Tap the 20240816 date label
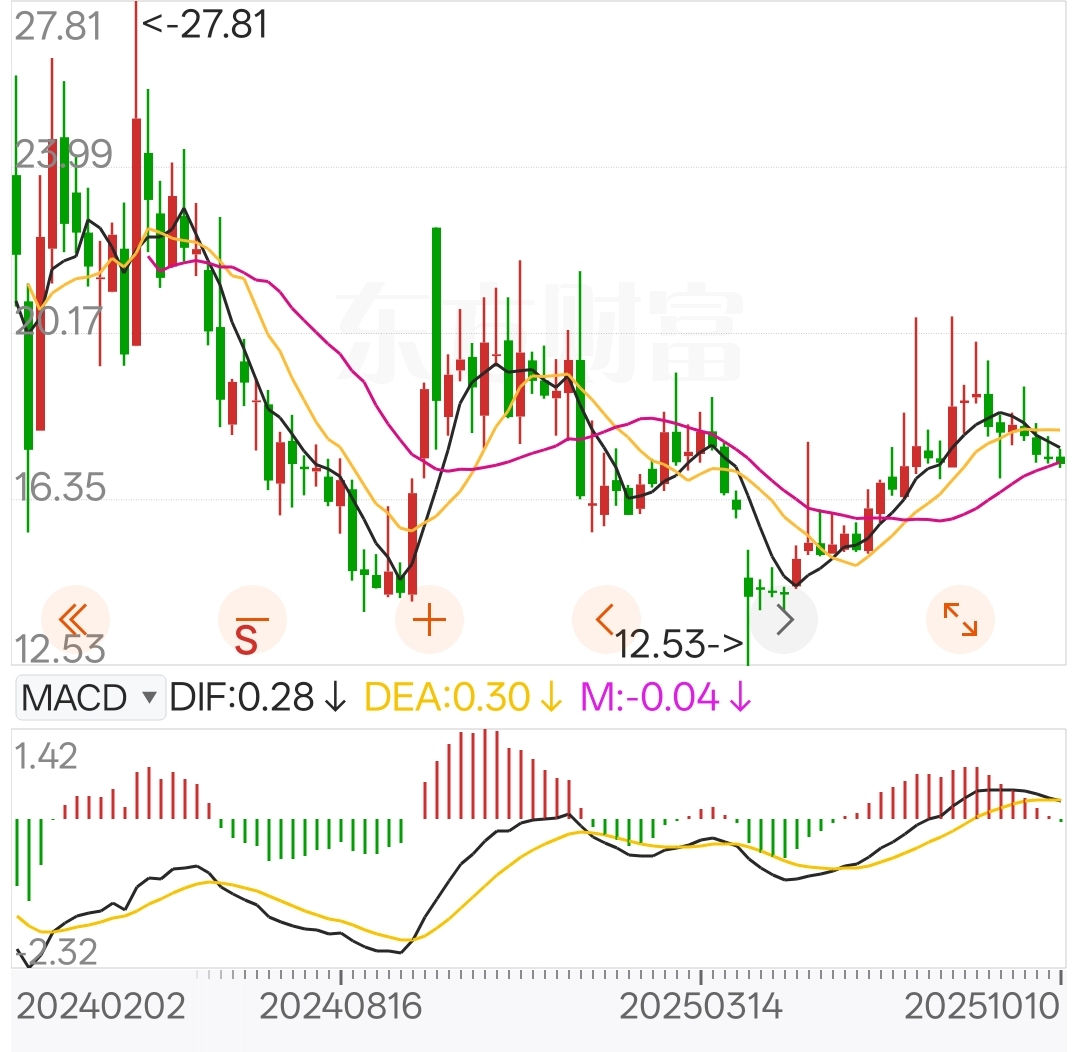Viewport: 1079px width, 1052px height. pos(341,1007)
